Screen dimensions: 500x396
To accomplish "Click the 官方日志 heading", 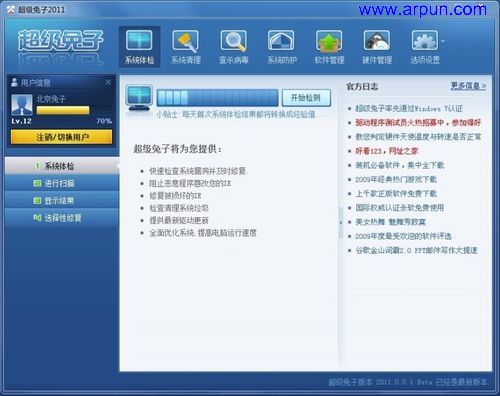I will (x=362, y=87).
